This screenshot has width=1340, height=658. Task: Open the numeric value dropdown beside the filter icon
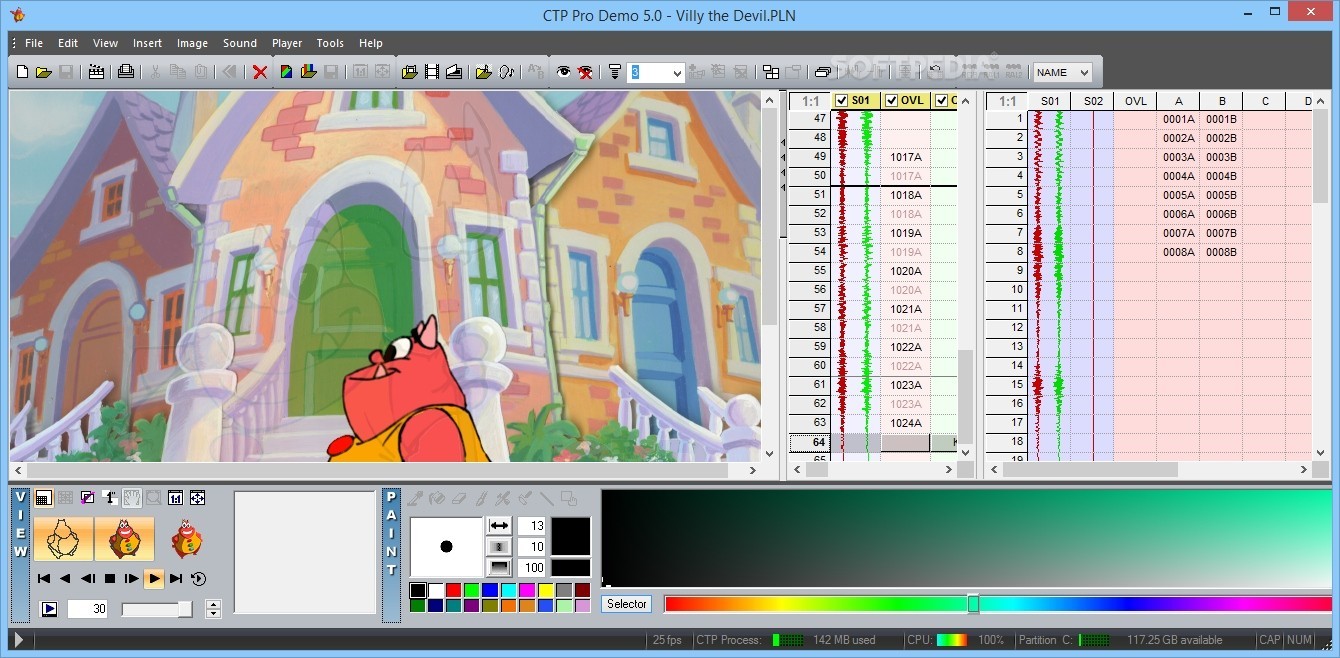(x=676, y=72)
